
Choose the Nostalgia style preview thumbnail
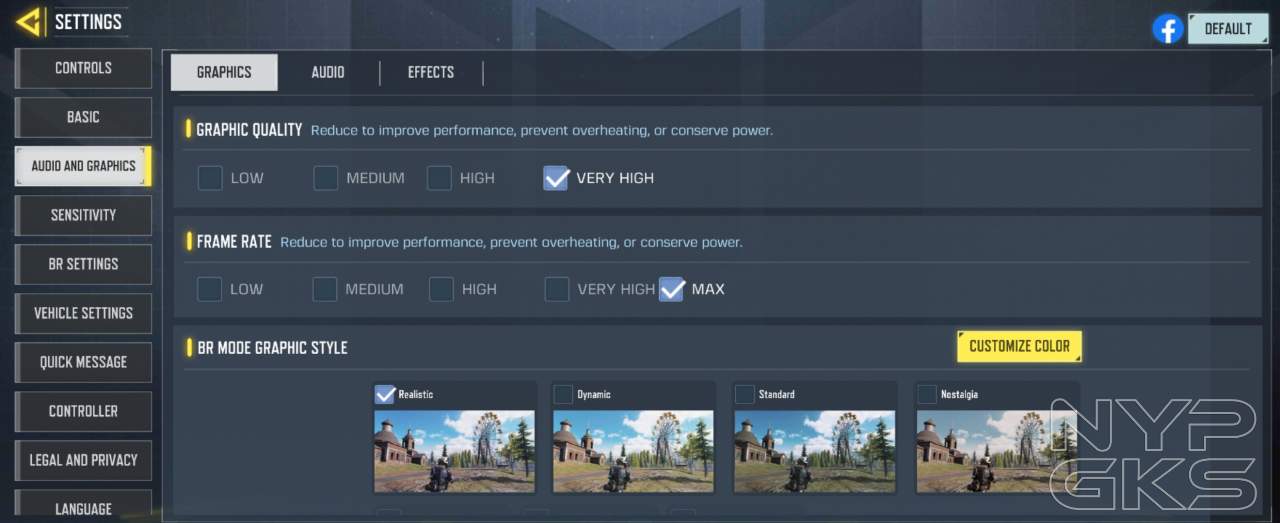pos(997,450)
